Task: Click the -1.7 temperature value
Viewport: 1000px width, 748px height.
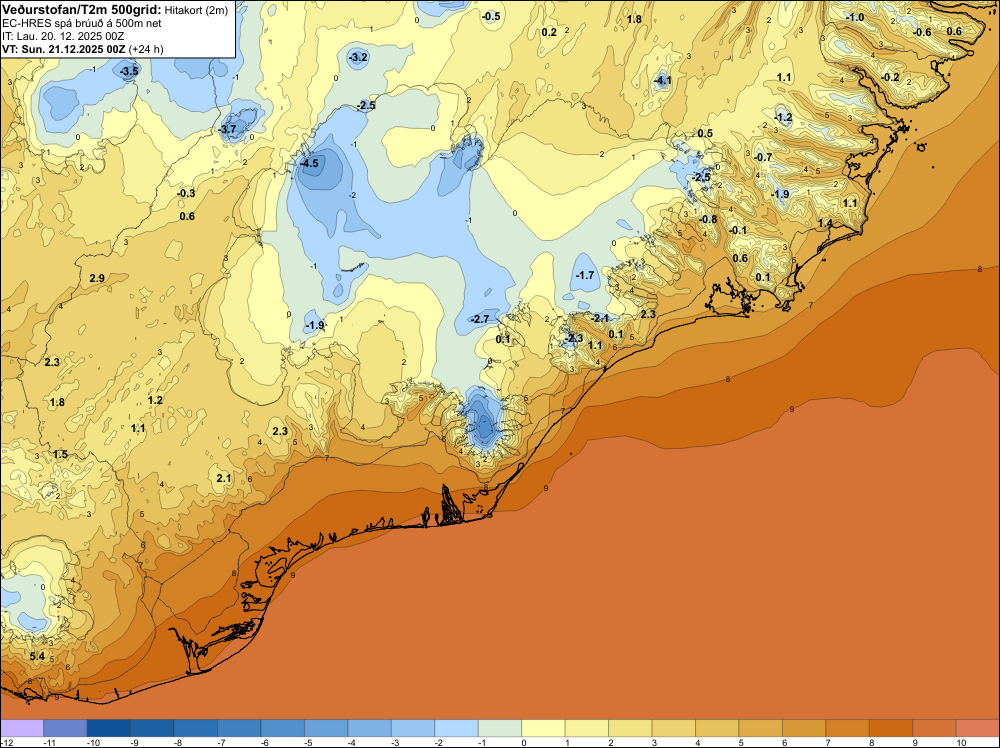Action: coord(585,275)
